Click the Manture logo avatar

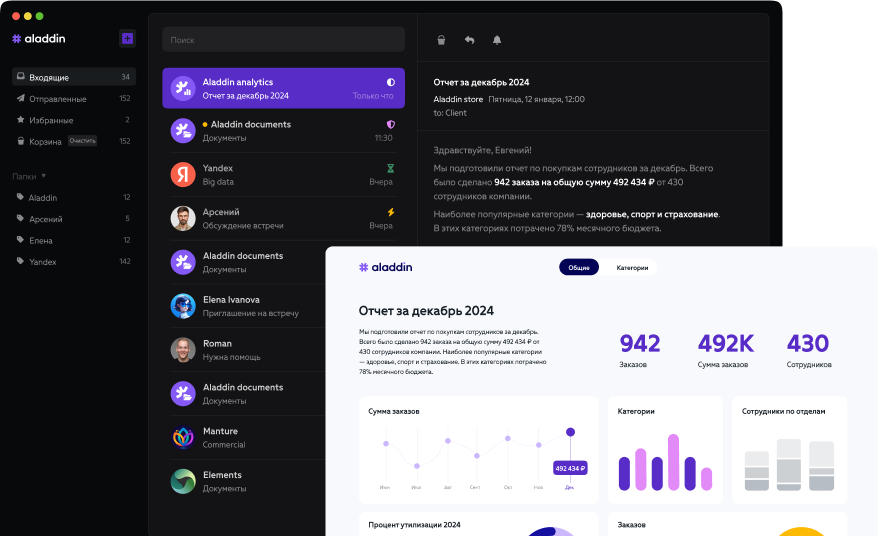[x=183, y=437]
